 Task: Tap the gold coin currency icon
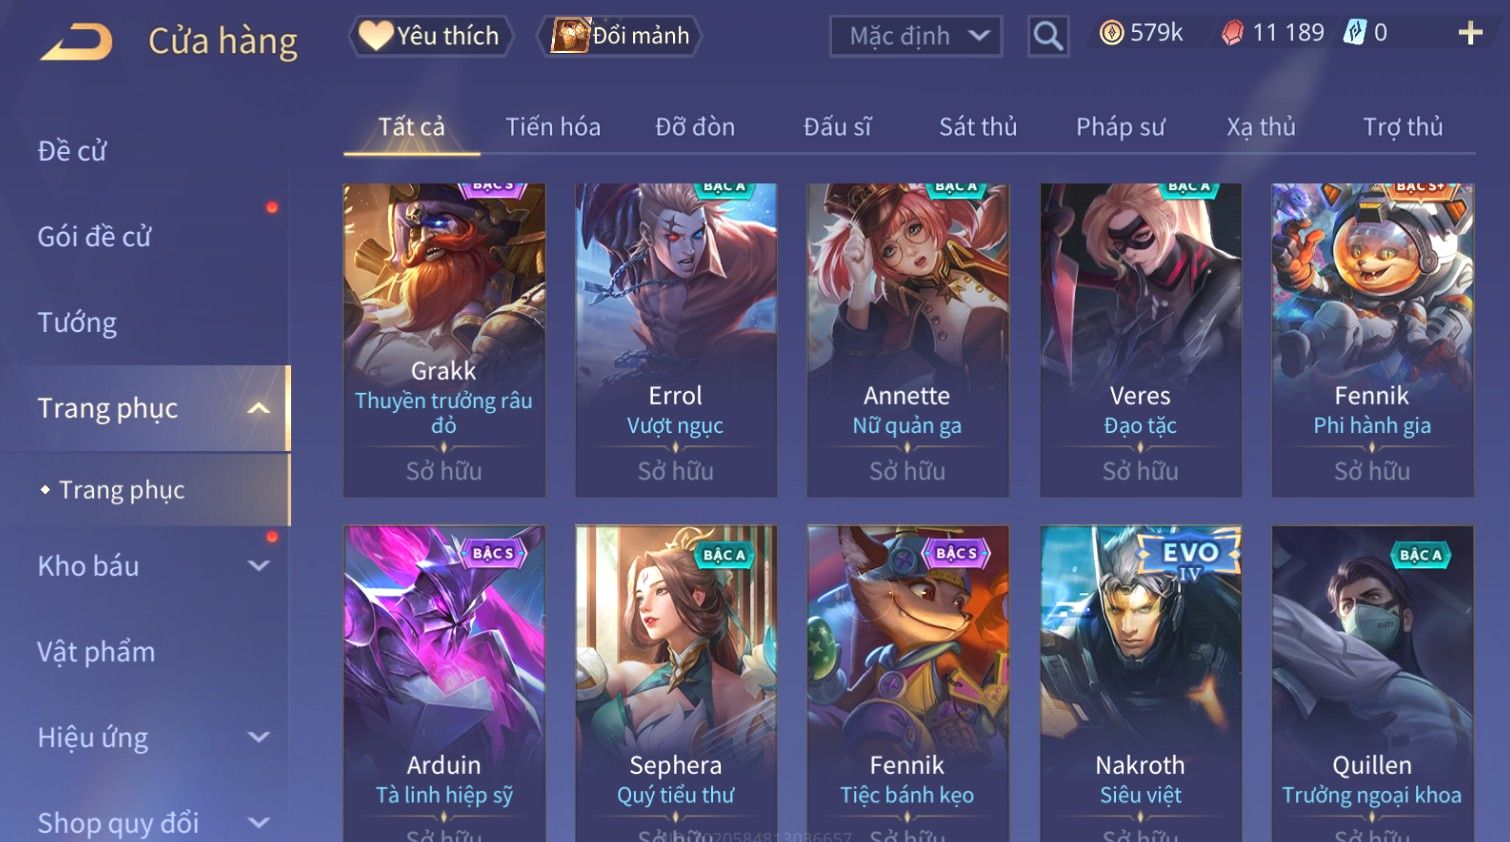coord(1111,33)
